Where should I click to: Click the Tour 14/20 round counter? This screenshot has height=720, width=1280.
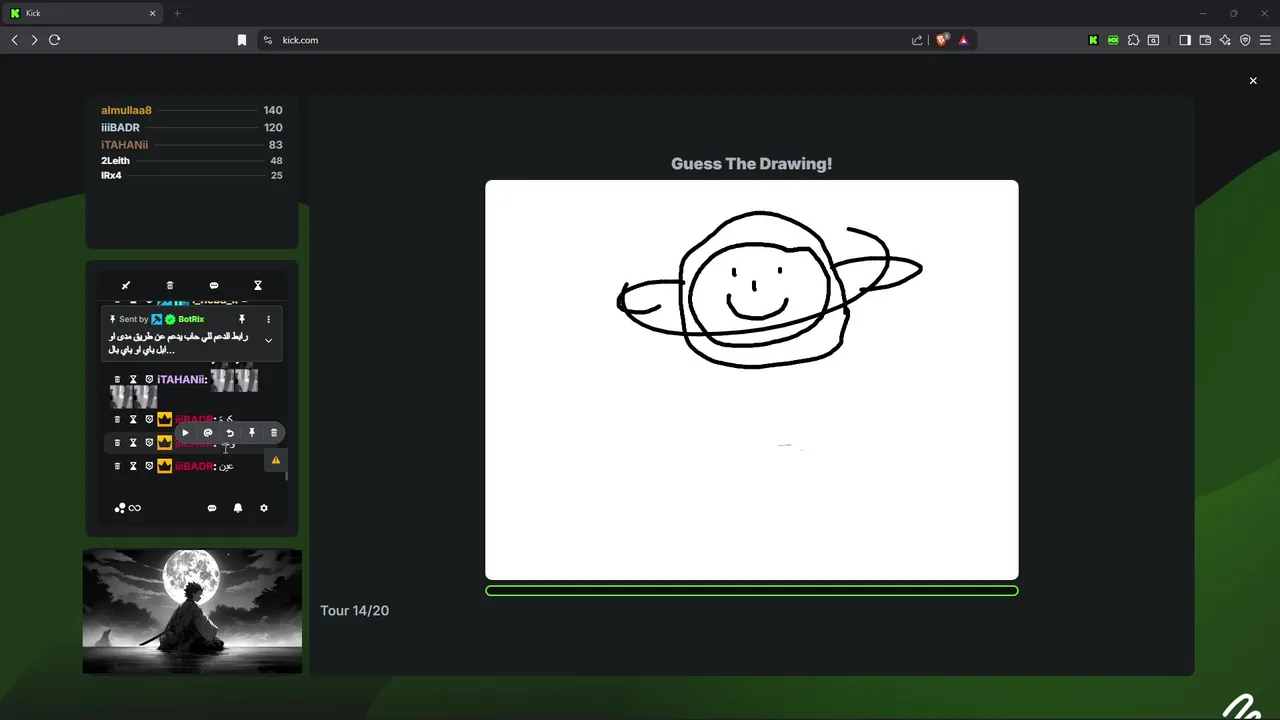tap(354, 611)
